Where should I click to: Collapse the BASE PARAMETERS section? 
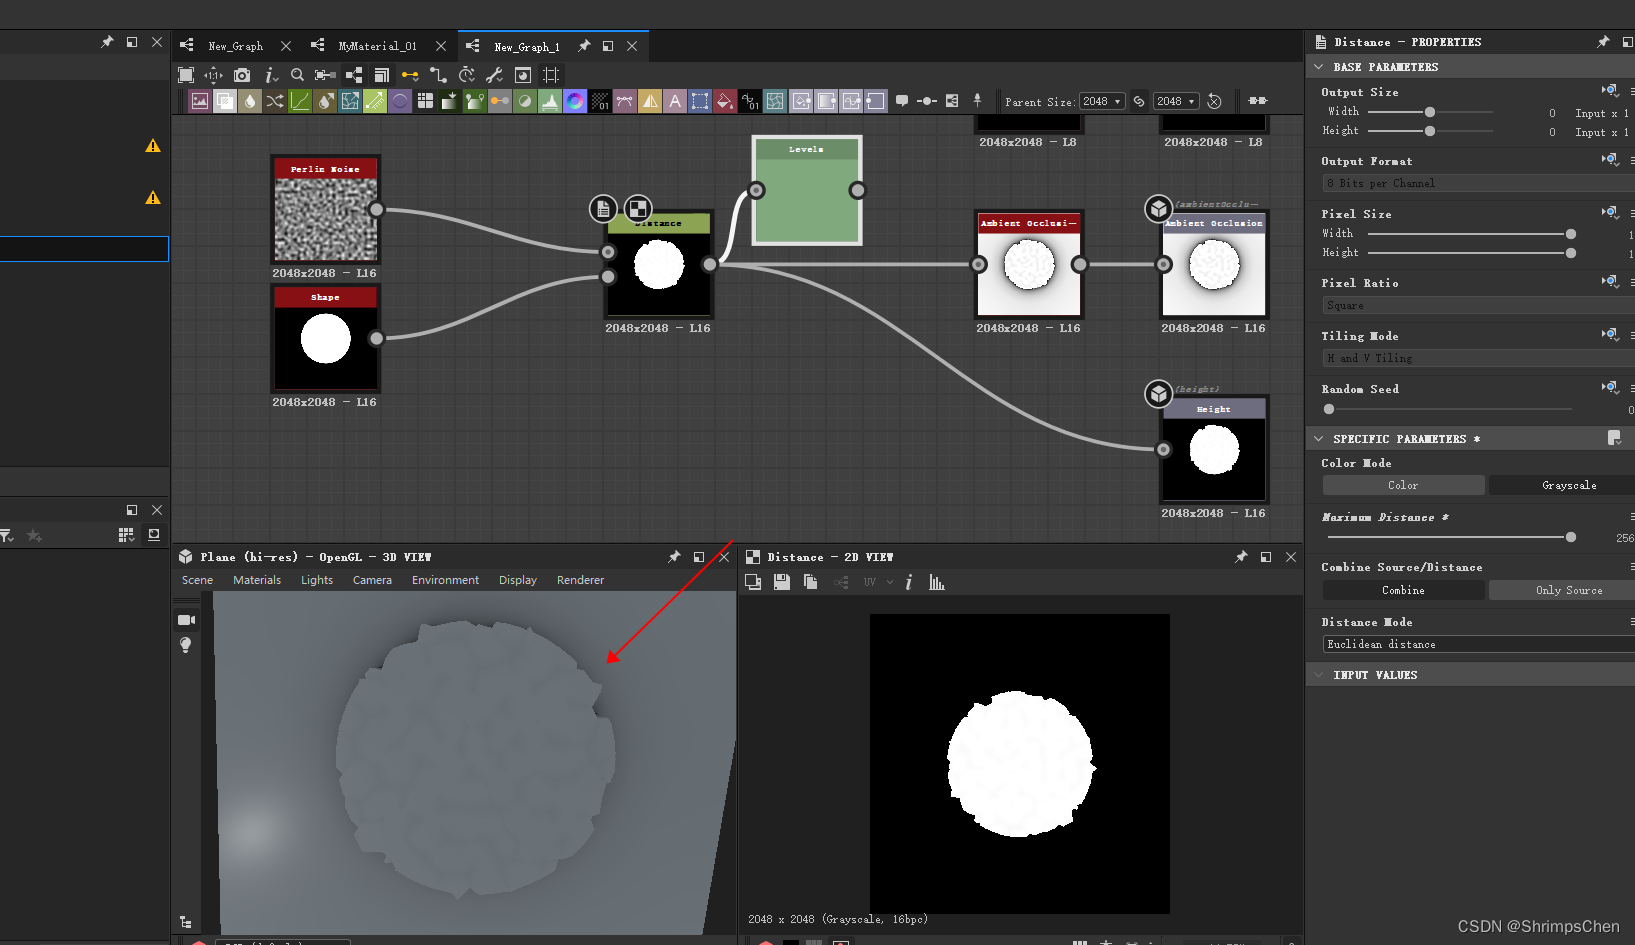coord(1320,66)
